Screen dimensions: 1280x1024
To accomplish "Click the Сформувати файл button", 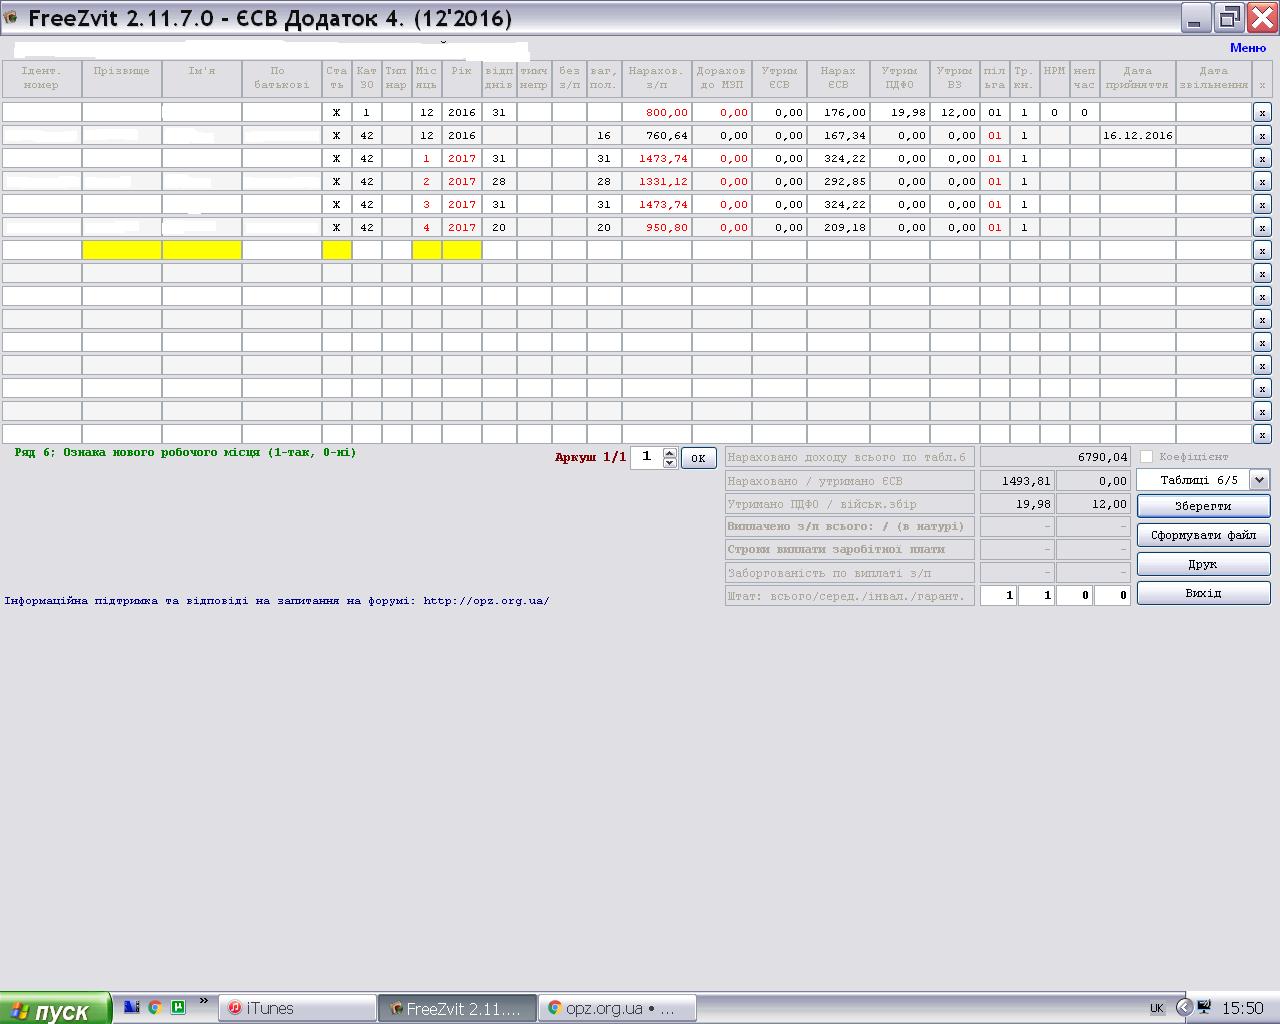I will pos(1203,535).
